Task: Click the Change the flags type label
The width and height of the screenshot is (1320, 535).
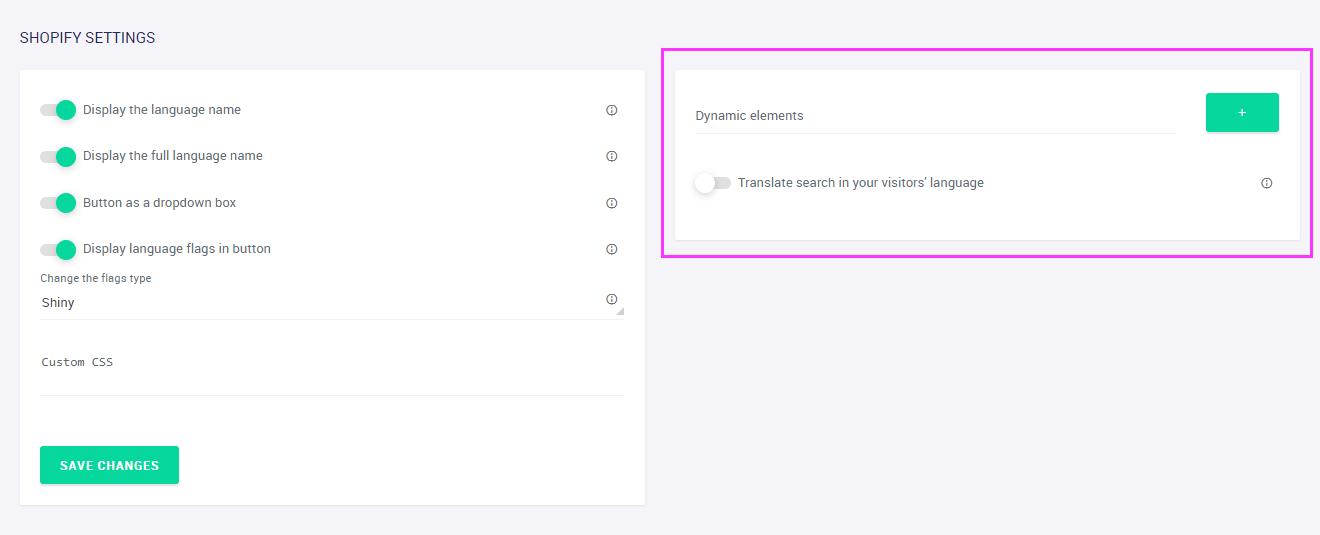Action: (96, 278)
